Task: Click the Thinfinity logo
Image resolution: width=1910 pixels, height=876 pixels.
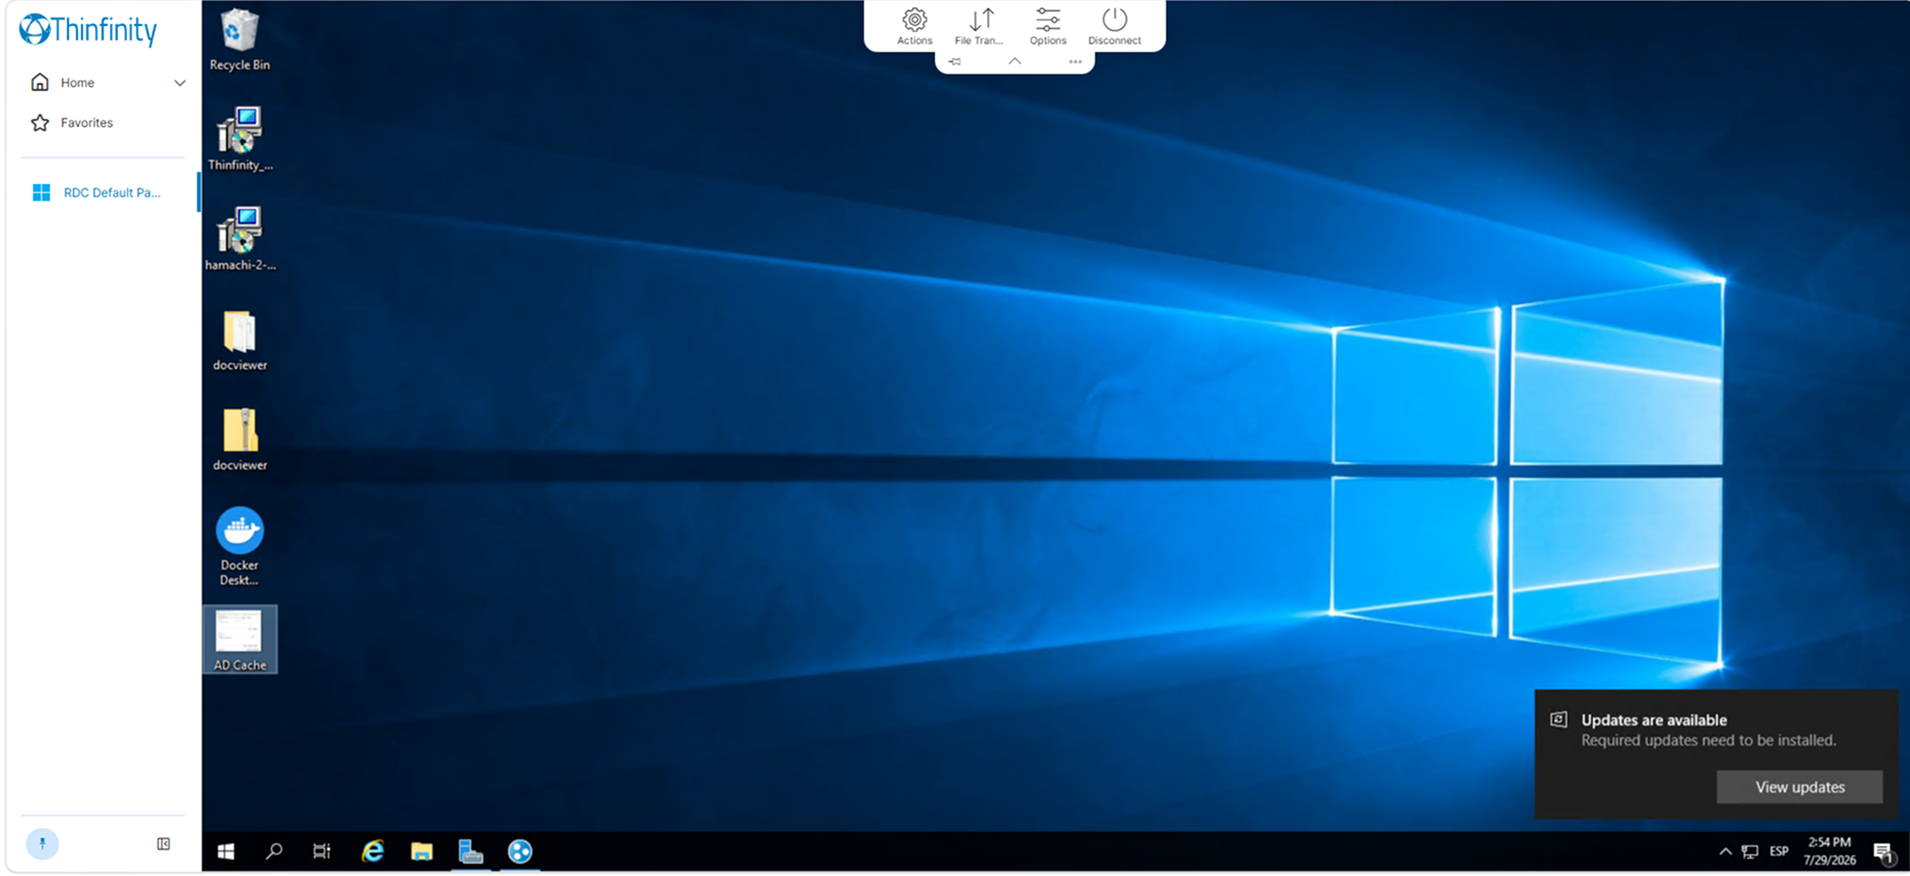Action: (x=88, y=30)
